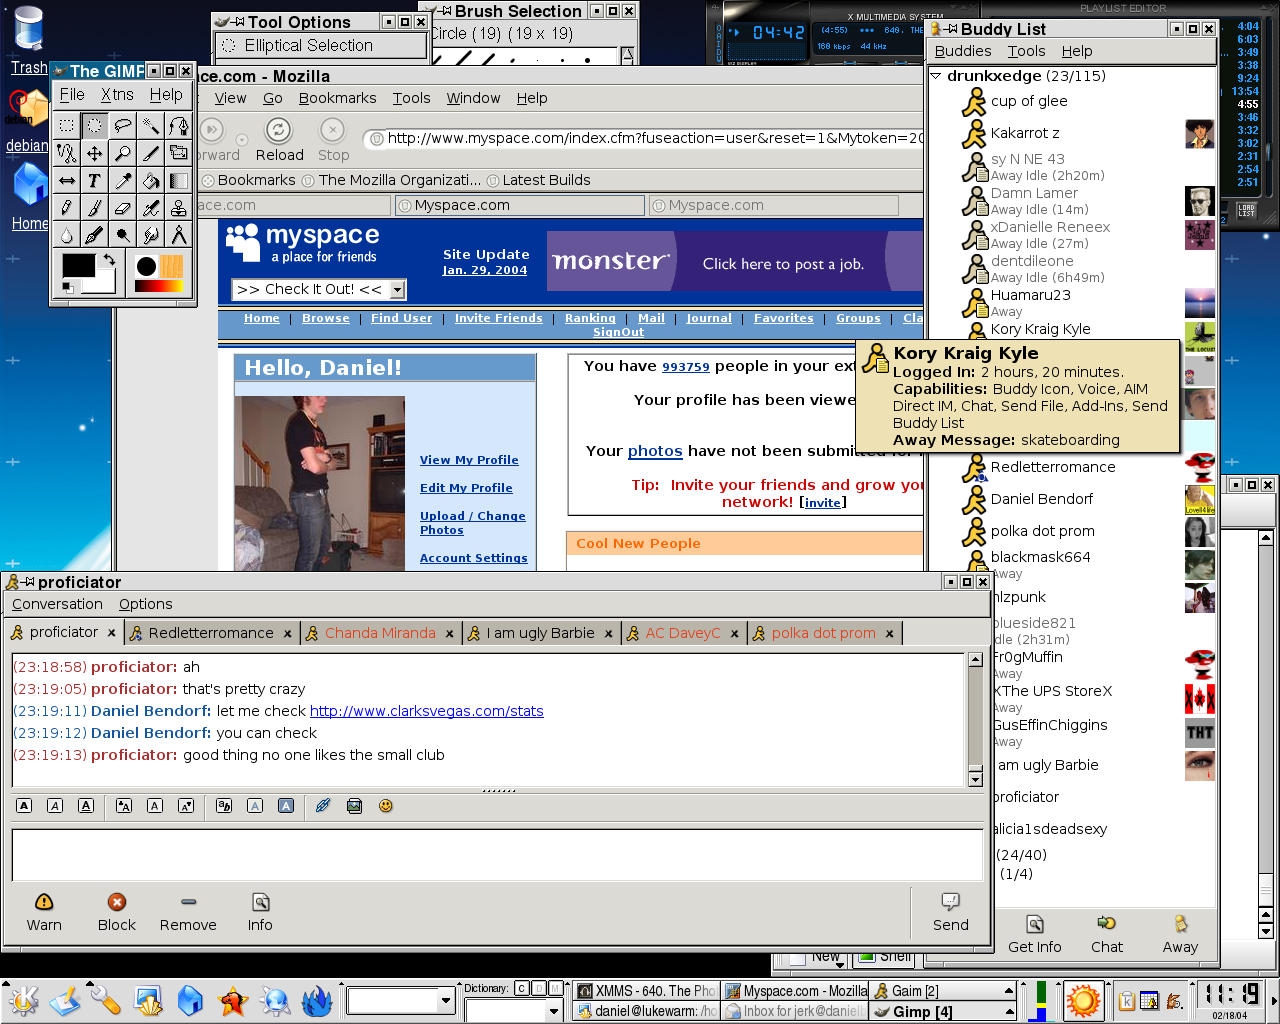The image size is (1280, 1024).
Task: Insert a smiley in the Gaim conversation
Action: (x=385, y=806)
